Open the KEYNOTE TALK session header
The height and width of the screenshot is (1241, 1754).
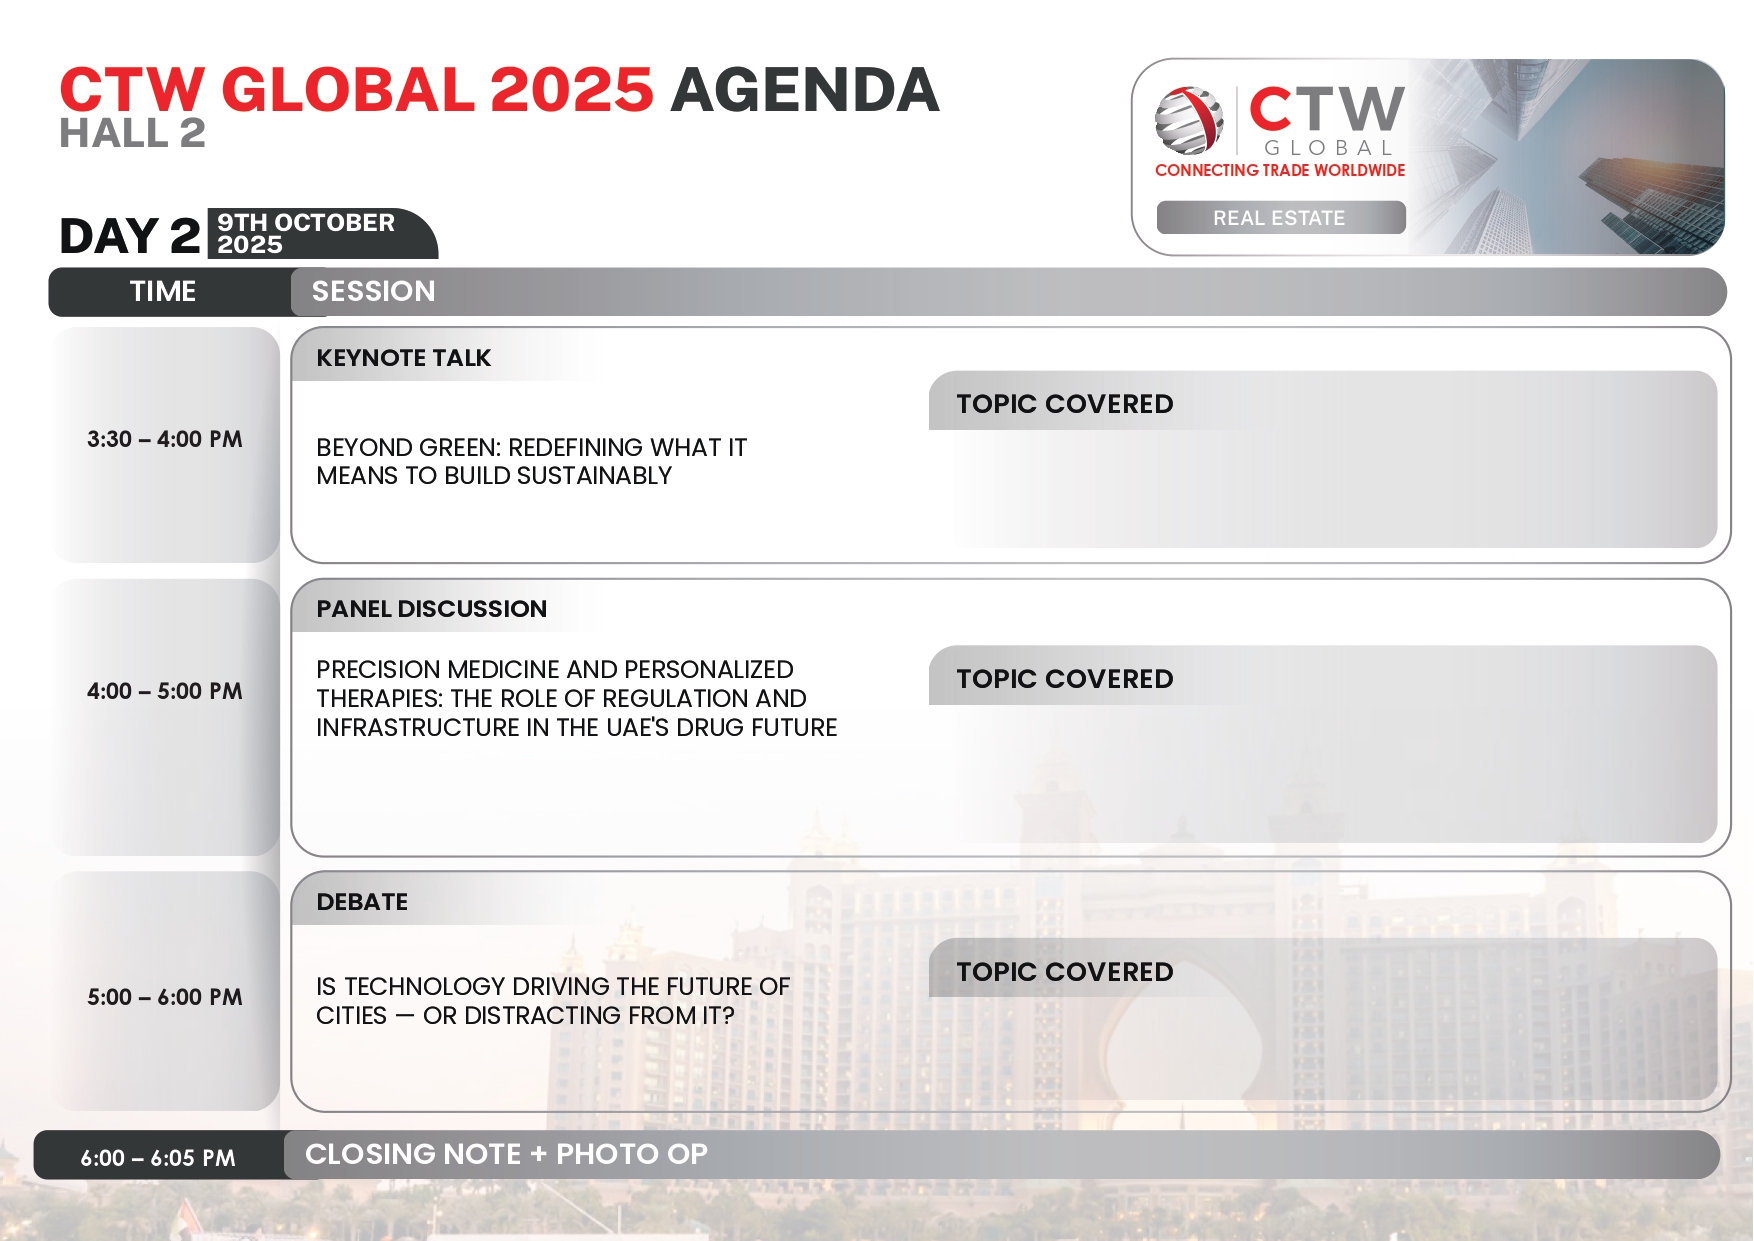[404, 358]
